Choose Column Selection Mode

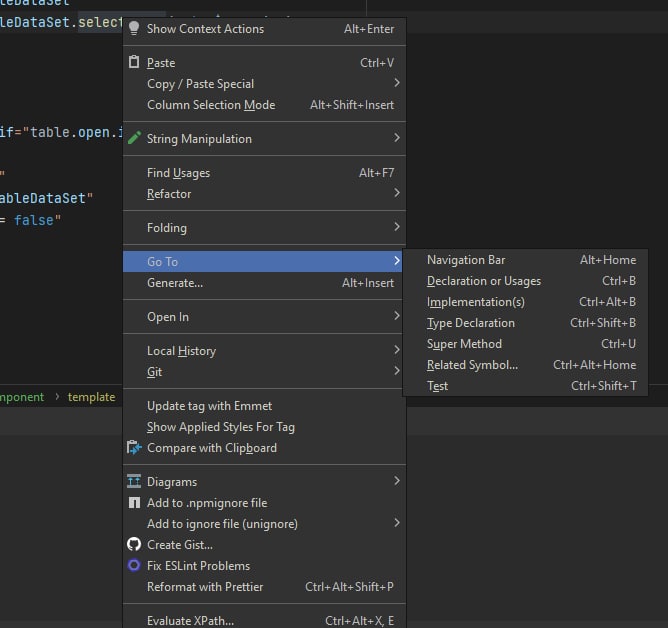(211, 105)
